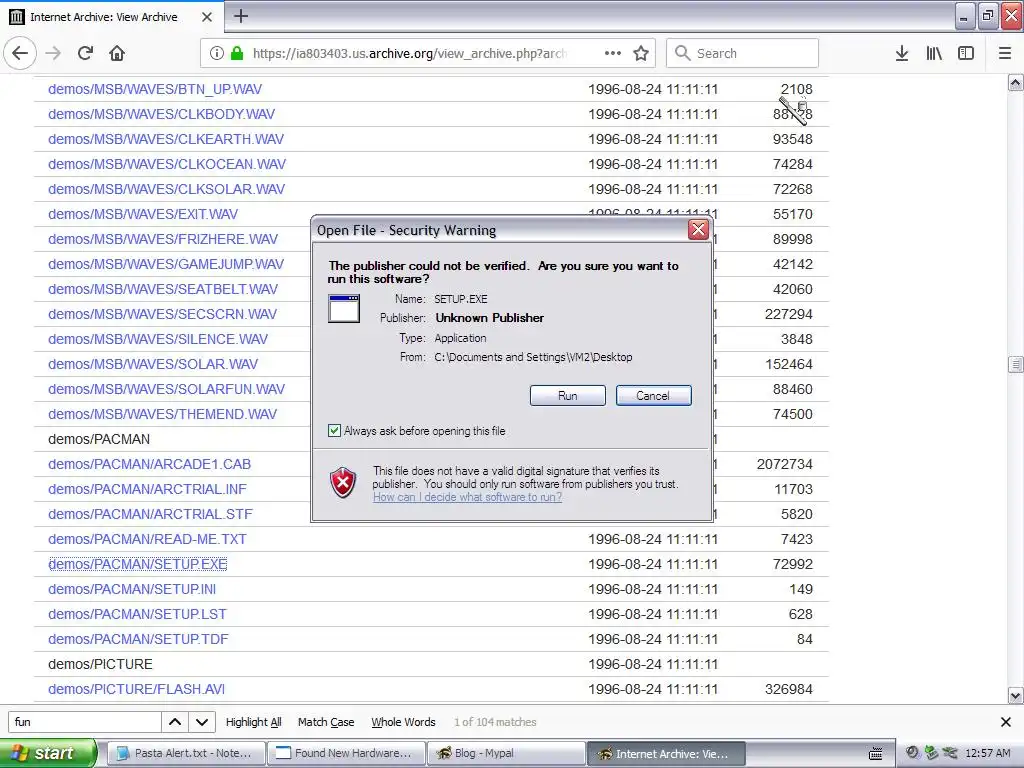Click the first system tray icon
Viewport: 1024px width, 768px height.
coord(912,753)
